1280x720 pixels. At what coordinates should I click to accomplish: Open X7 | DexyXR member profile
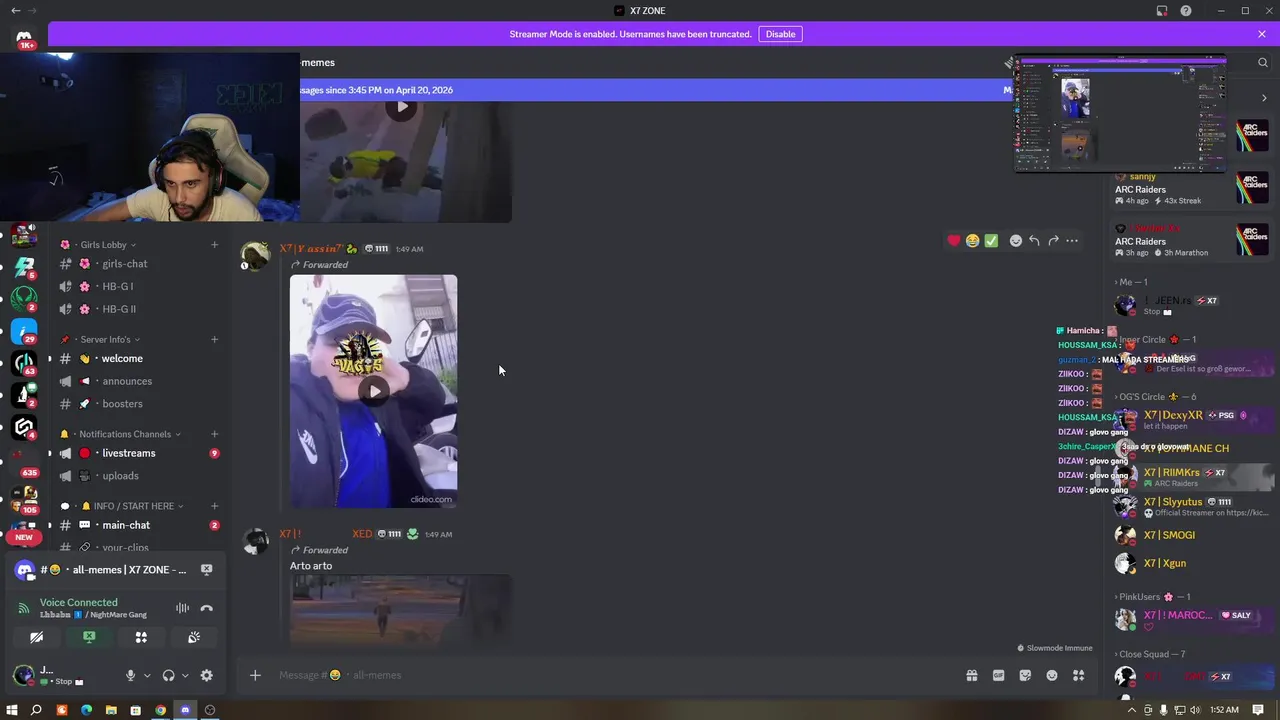coord(1190,420)
